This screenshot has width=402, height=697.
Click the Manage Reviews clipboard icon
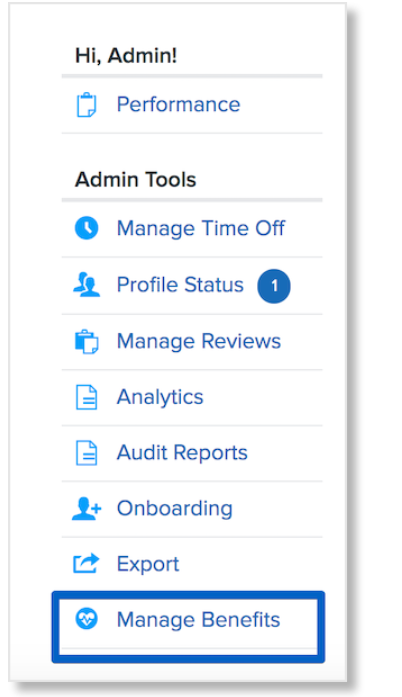tap(86, 342)
